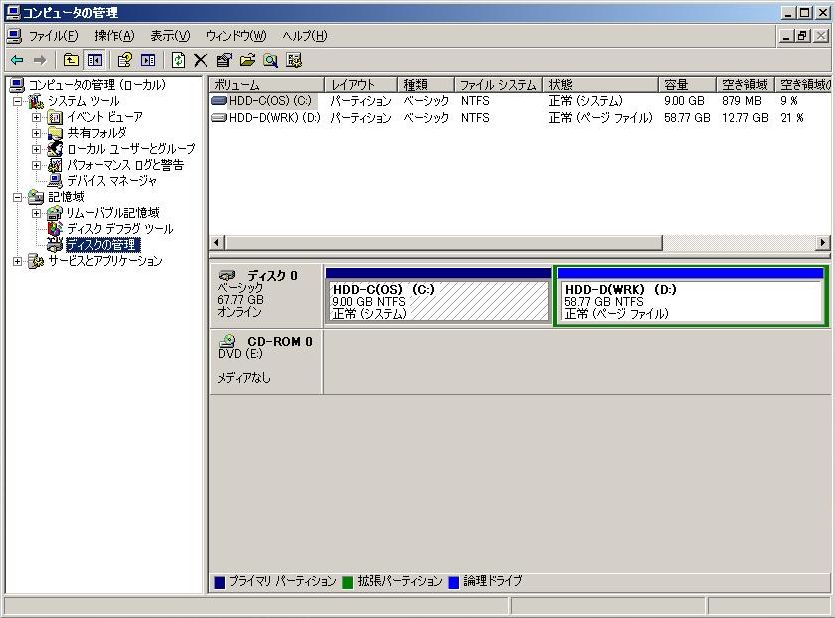Select the HDD-C(OS) partition block in Disk 0
The image size is (835, 618).
(438, 295)
